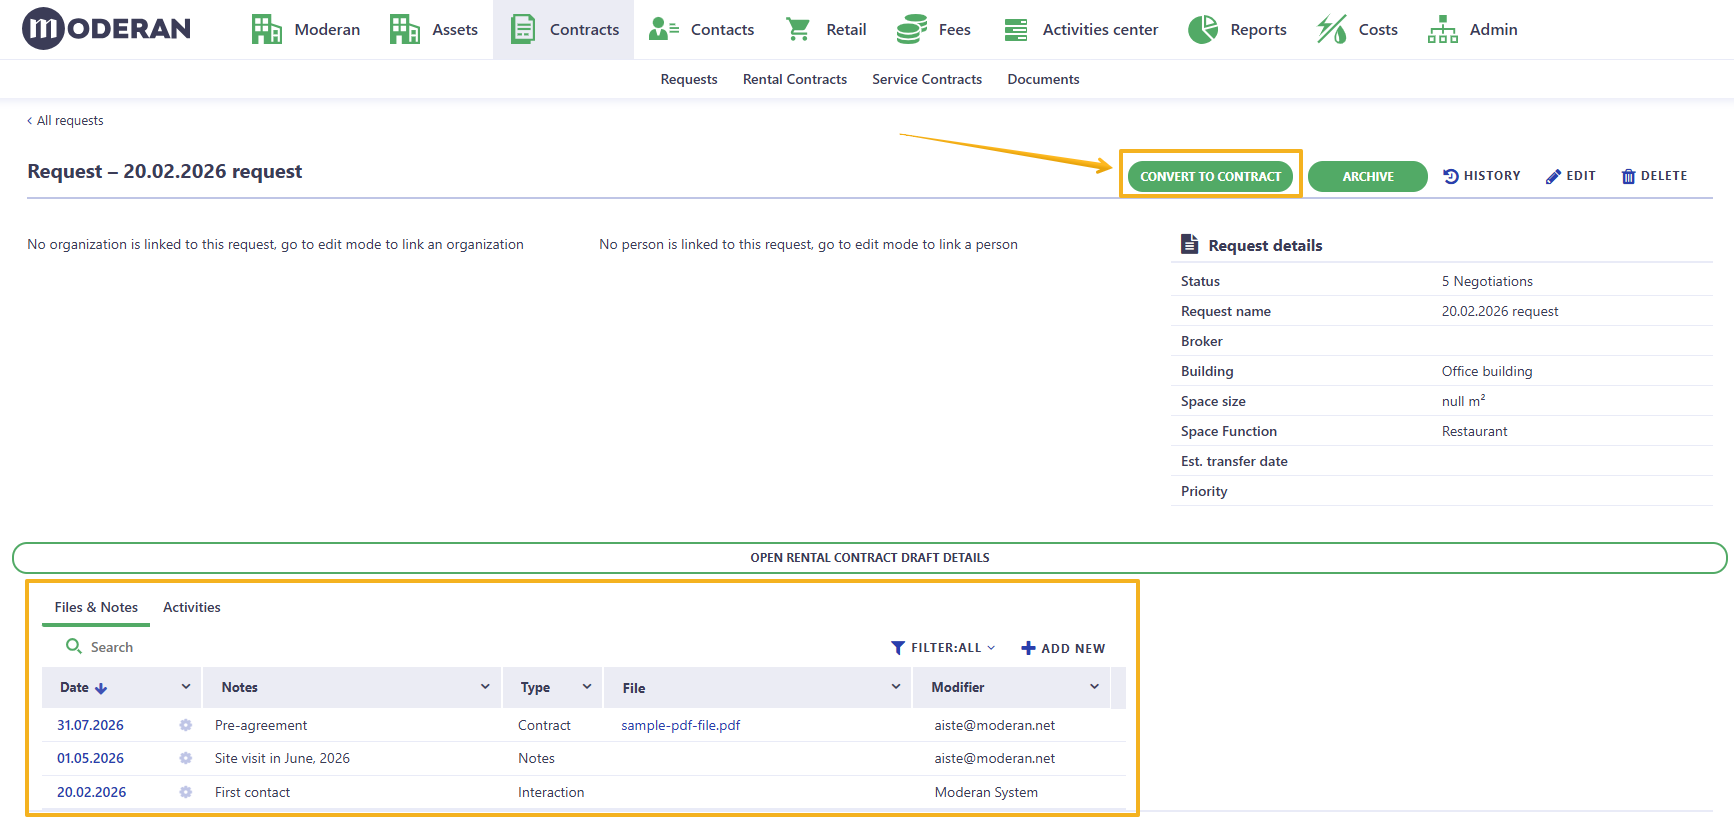
Task: Click 'Pre-agreement' note cell
Action: pos(261,725)
